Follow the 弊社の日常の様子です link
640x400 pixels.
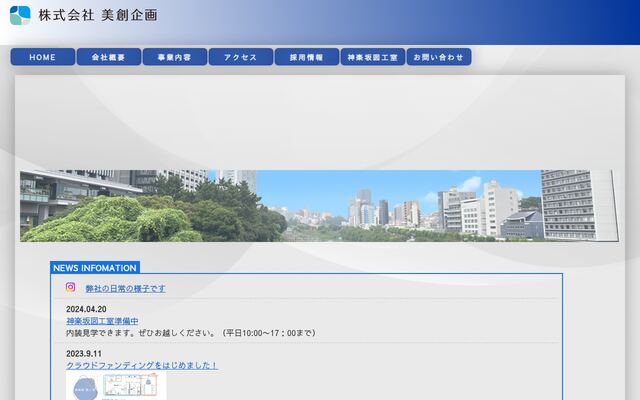(x=125, y=289)
